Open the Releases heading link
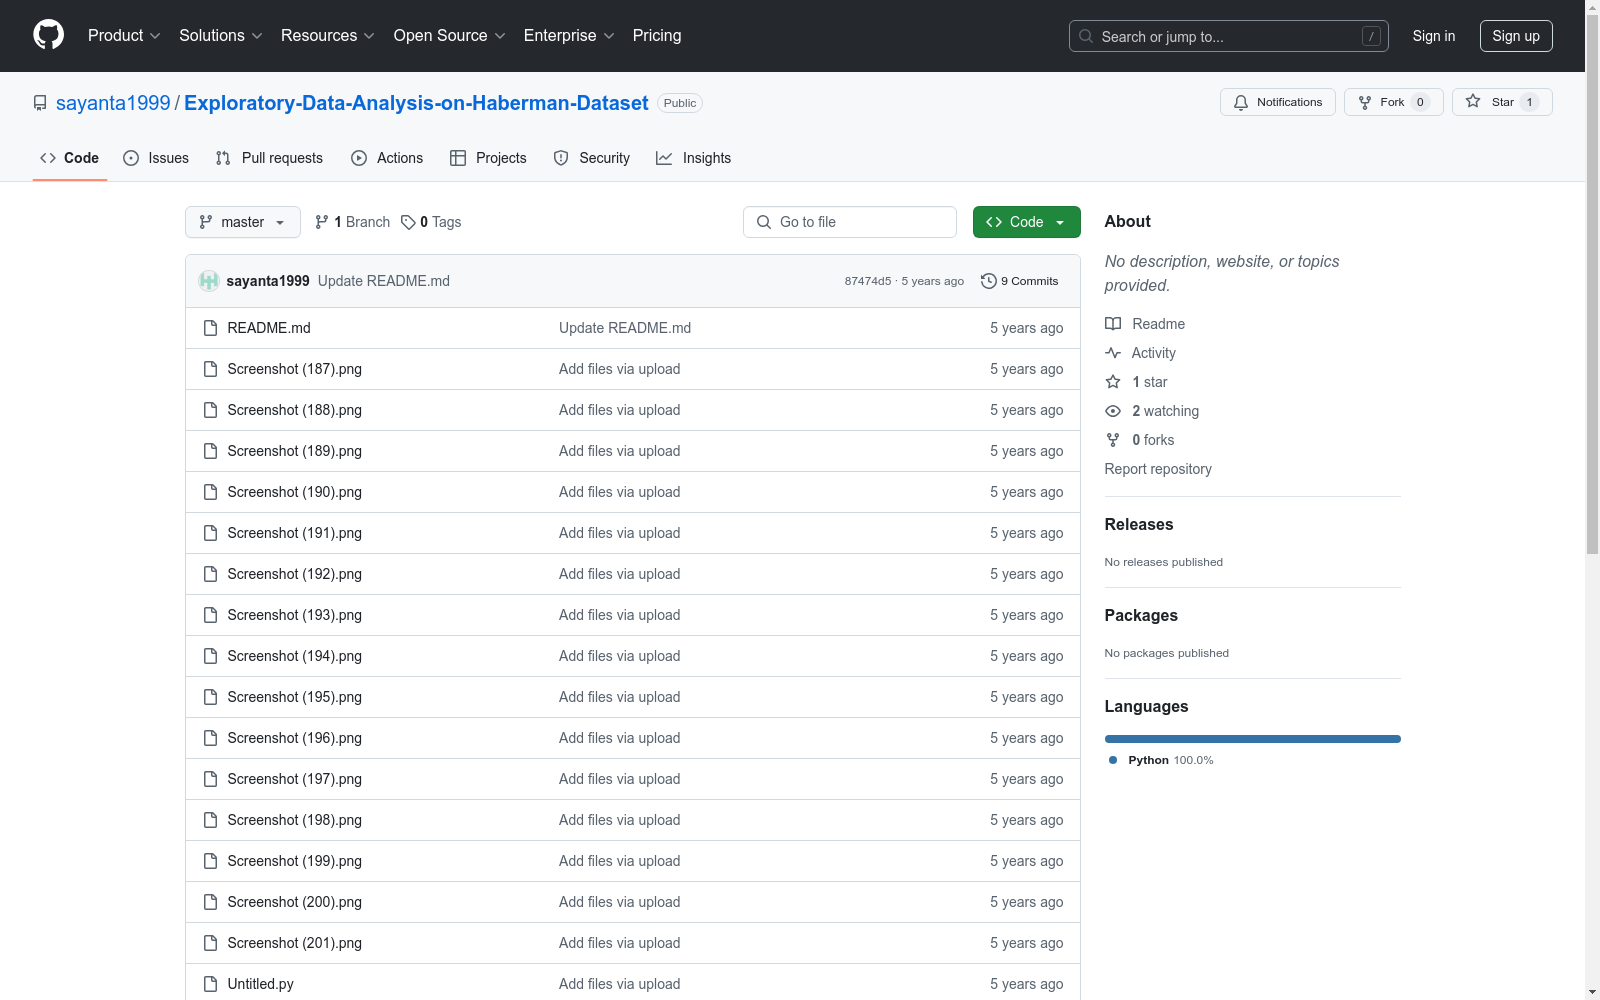1600x1000 pixels. (x=1139, y=524)
